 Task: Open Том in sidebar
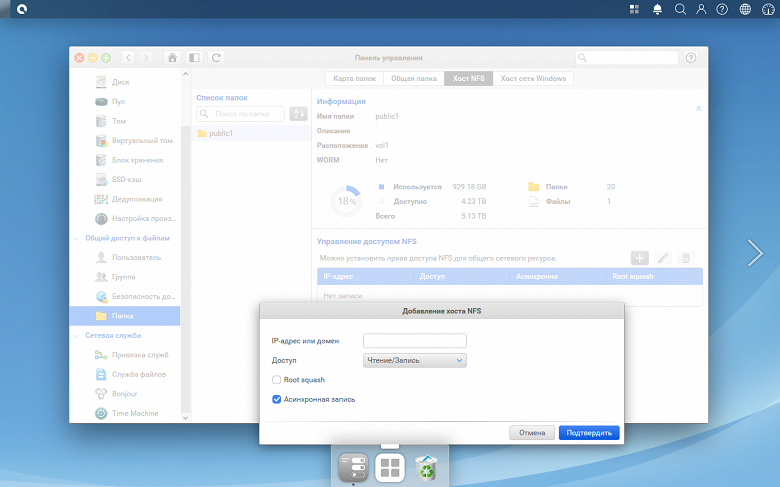[x=124, y=121]
